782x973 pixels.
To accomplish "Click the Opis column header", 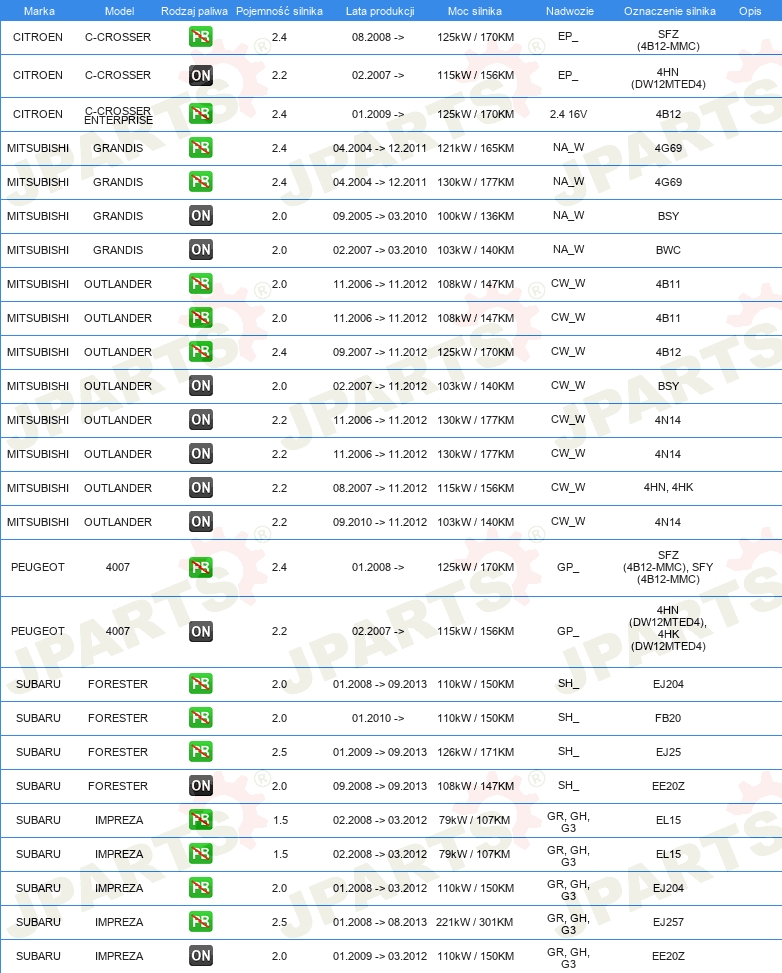I will click(x=750, y=11).
